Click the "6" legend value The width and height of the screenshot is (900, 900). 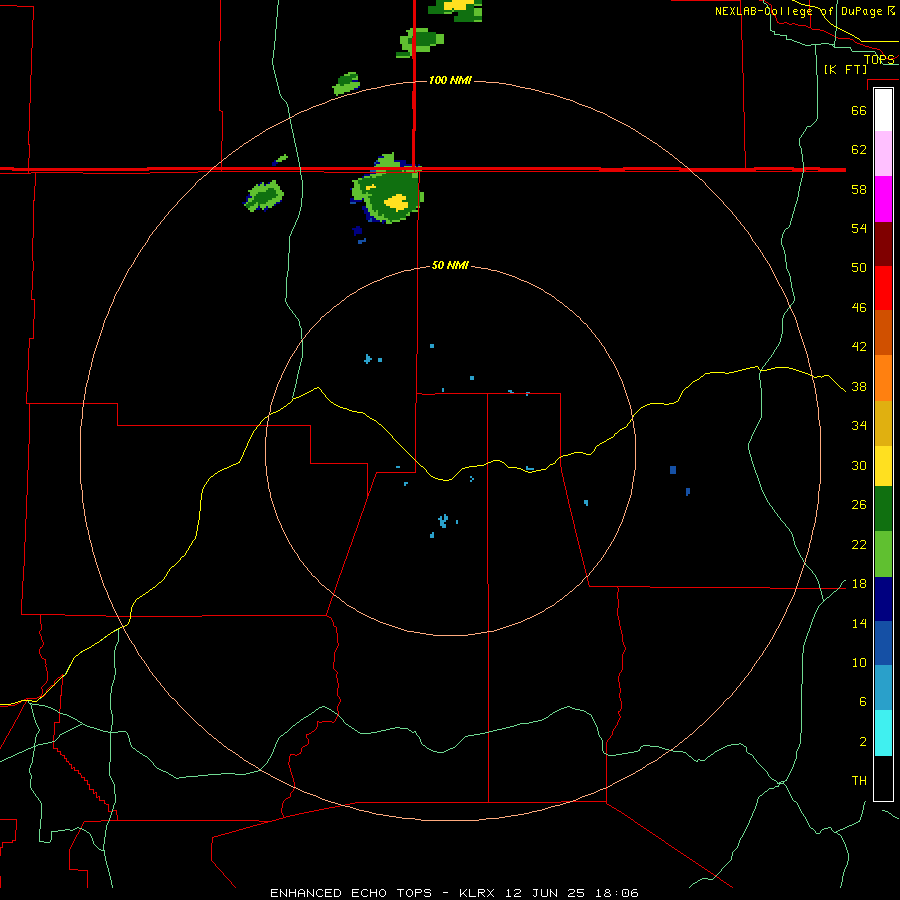[x=862, y=701]
